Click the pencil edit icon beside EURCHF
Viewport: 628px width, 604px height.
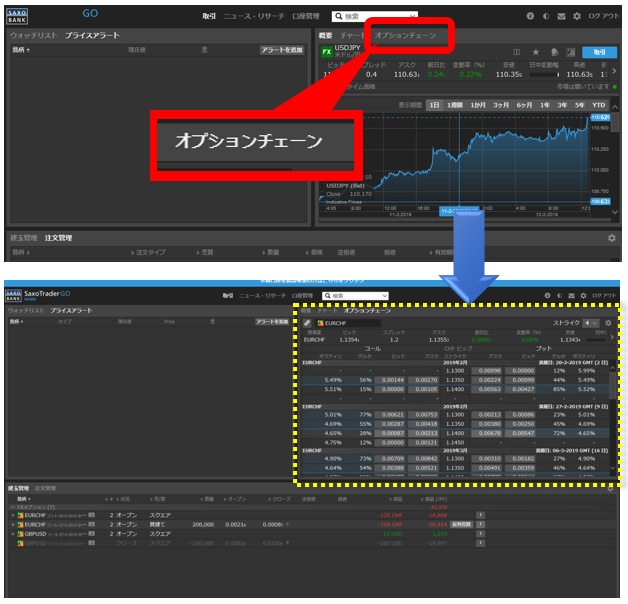coord(307,323)
